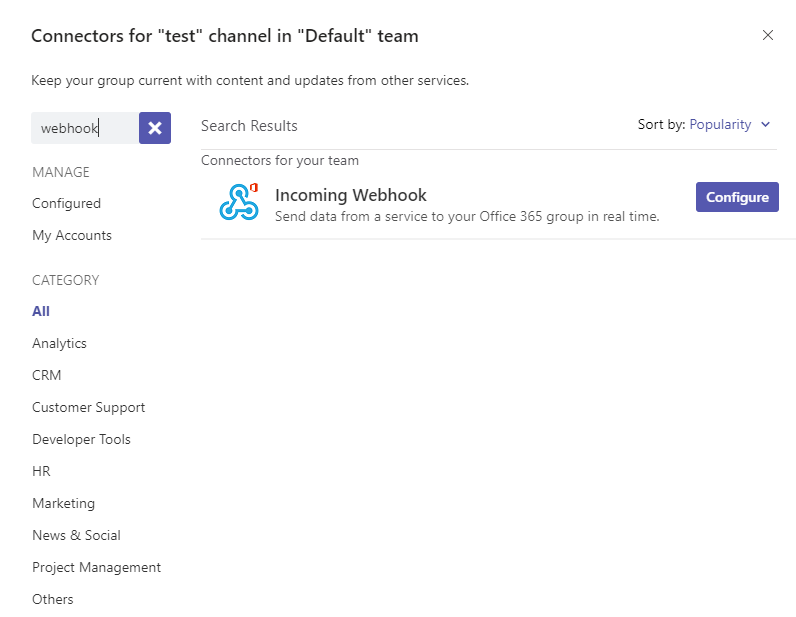Select the All category
The width and height of the screenshot is (796, 617).
tap(41, 311)
